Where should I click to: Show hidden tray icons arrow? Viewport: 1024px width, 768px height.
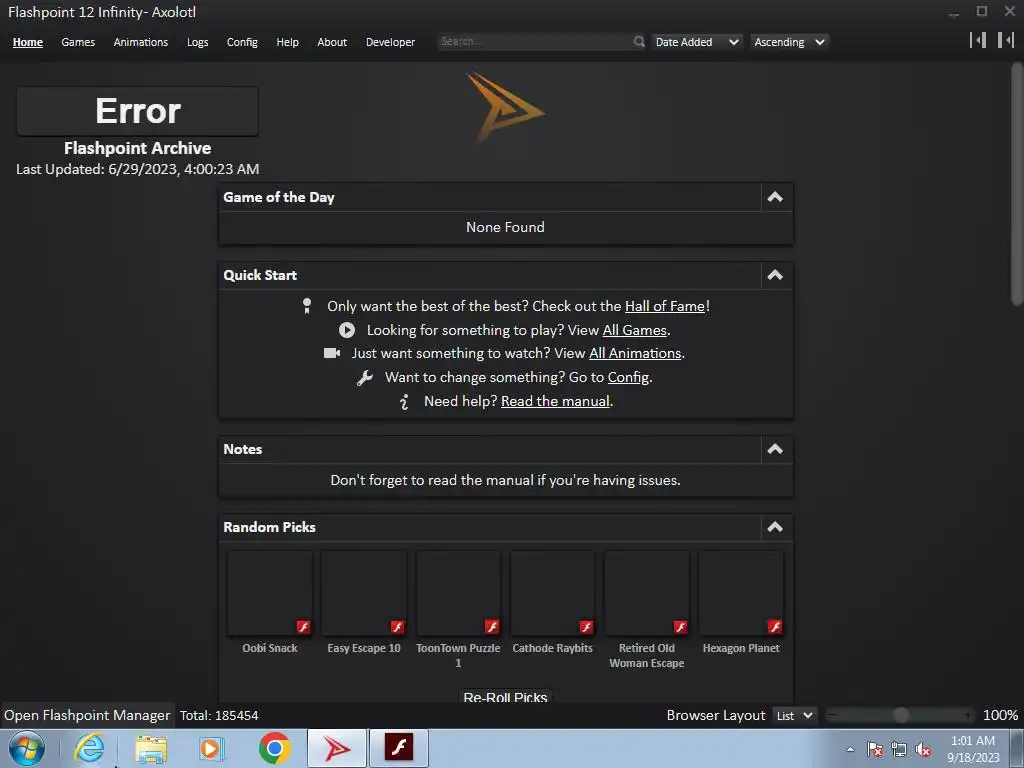pyautogui.click(x=850, y=749)
